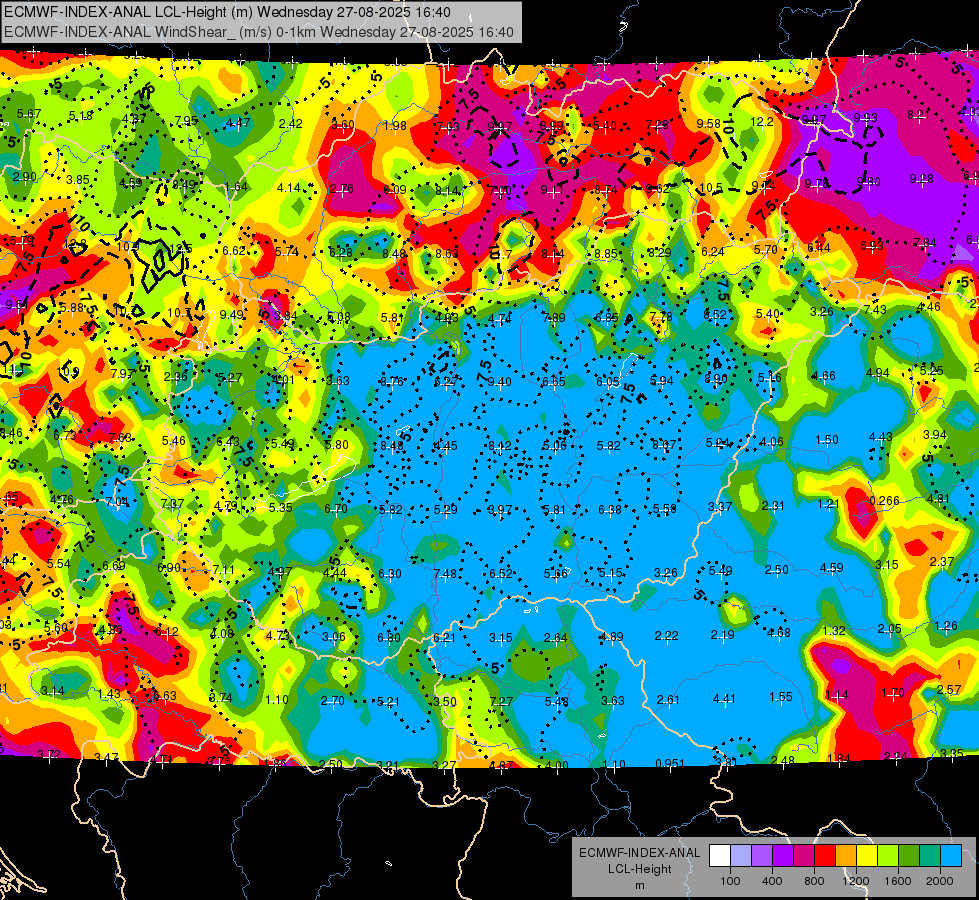Select the magenta-pink legend swatch
Screen dimensions: 979x900
(x=804, y=856)
